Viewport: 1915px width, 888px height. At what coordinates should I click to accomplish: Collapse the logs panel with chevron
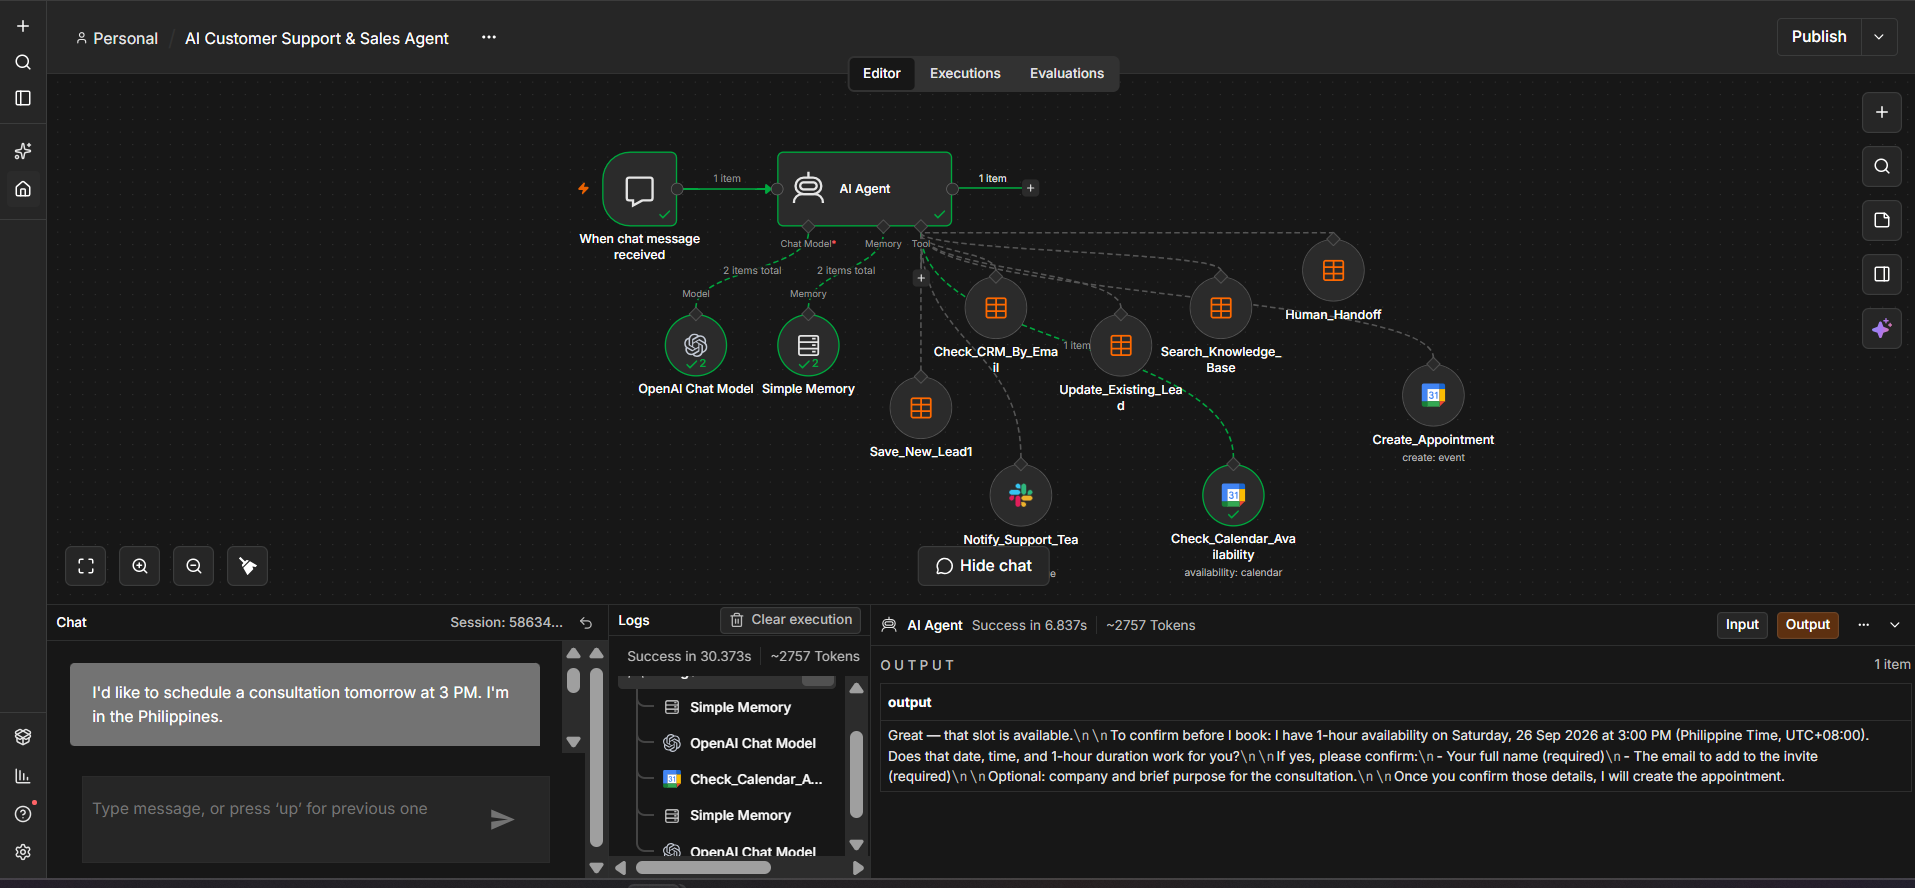click(1894, 625)
